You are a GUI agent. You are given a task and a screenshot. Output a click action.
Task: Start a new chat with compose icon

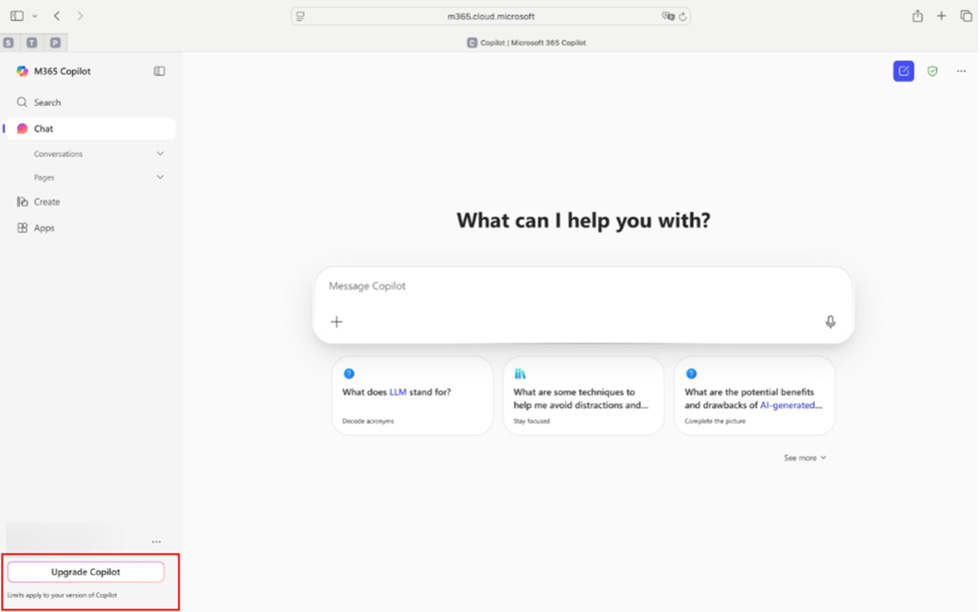(904, 71)
